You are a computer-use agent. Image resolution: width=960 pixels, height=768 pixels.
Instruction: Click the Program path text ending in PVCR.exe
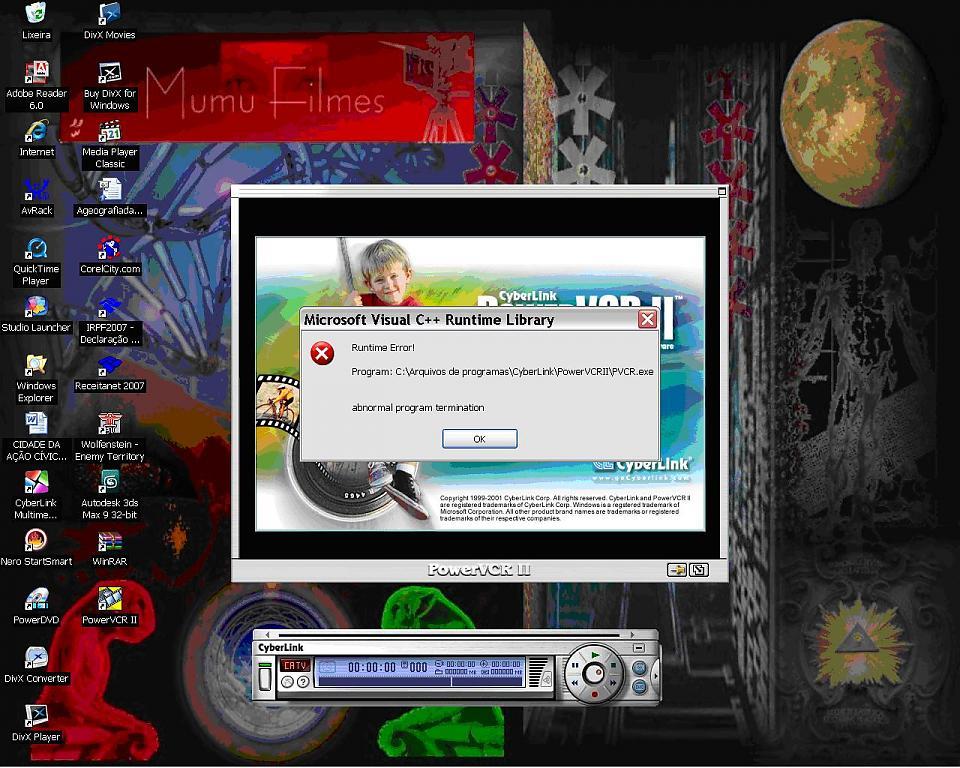click(502, 371)
